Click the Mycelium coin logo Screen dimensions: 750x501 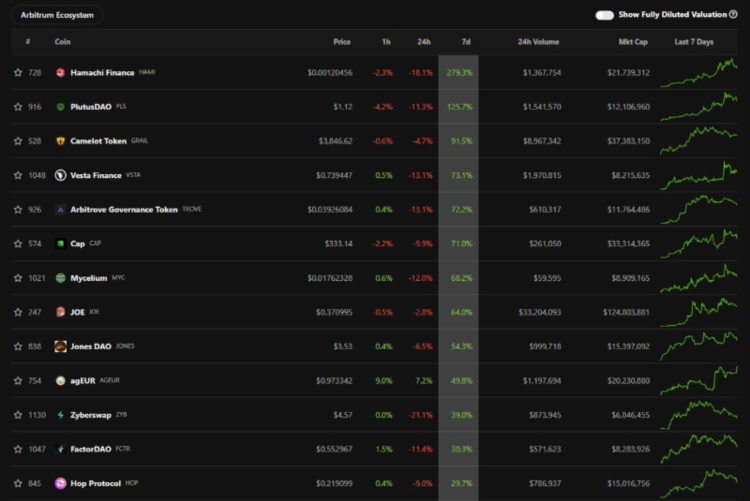click(61, 278)
